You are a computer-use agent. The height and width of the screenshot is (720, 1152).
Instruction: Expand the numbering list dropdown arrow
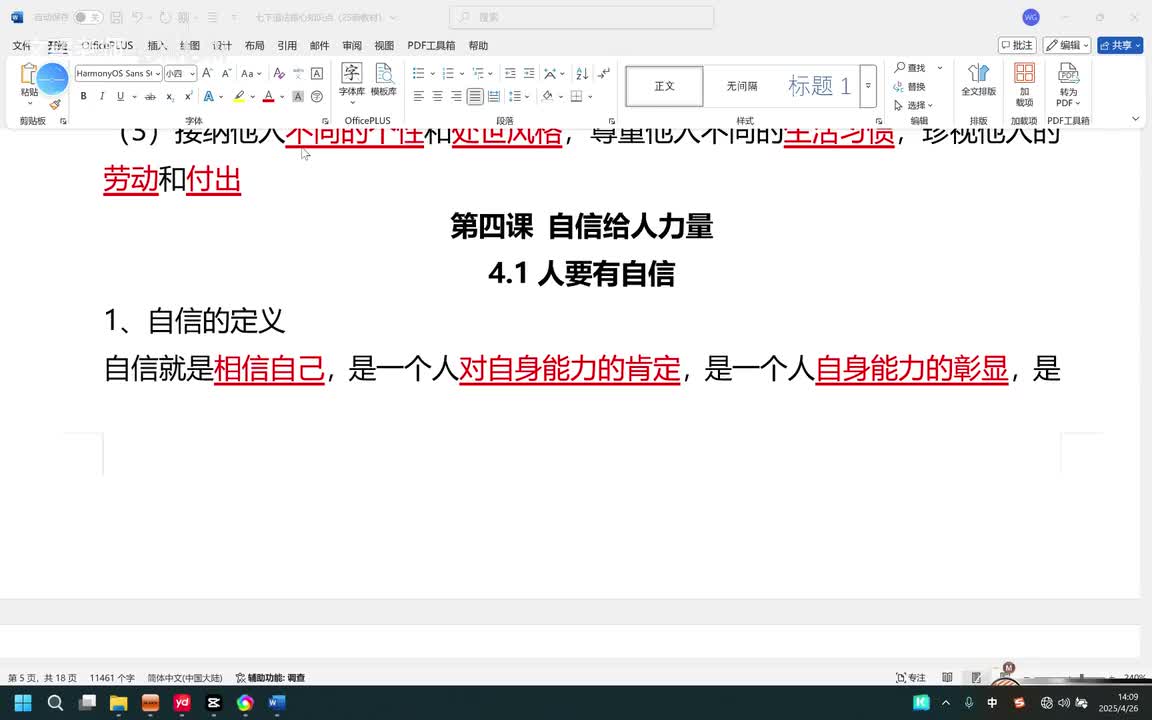point(462,73)
